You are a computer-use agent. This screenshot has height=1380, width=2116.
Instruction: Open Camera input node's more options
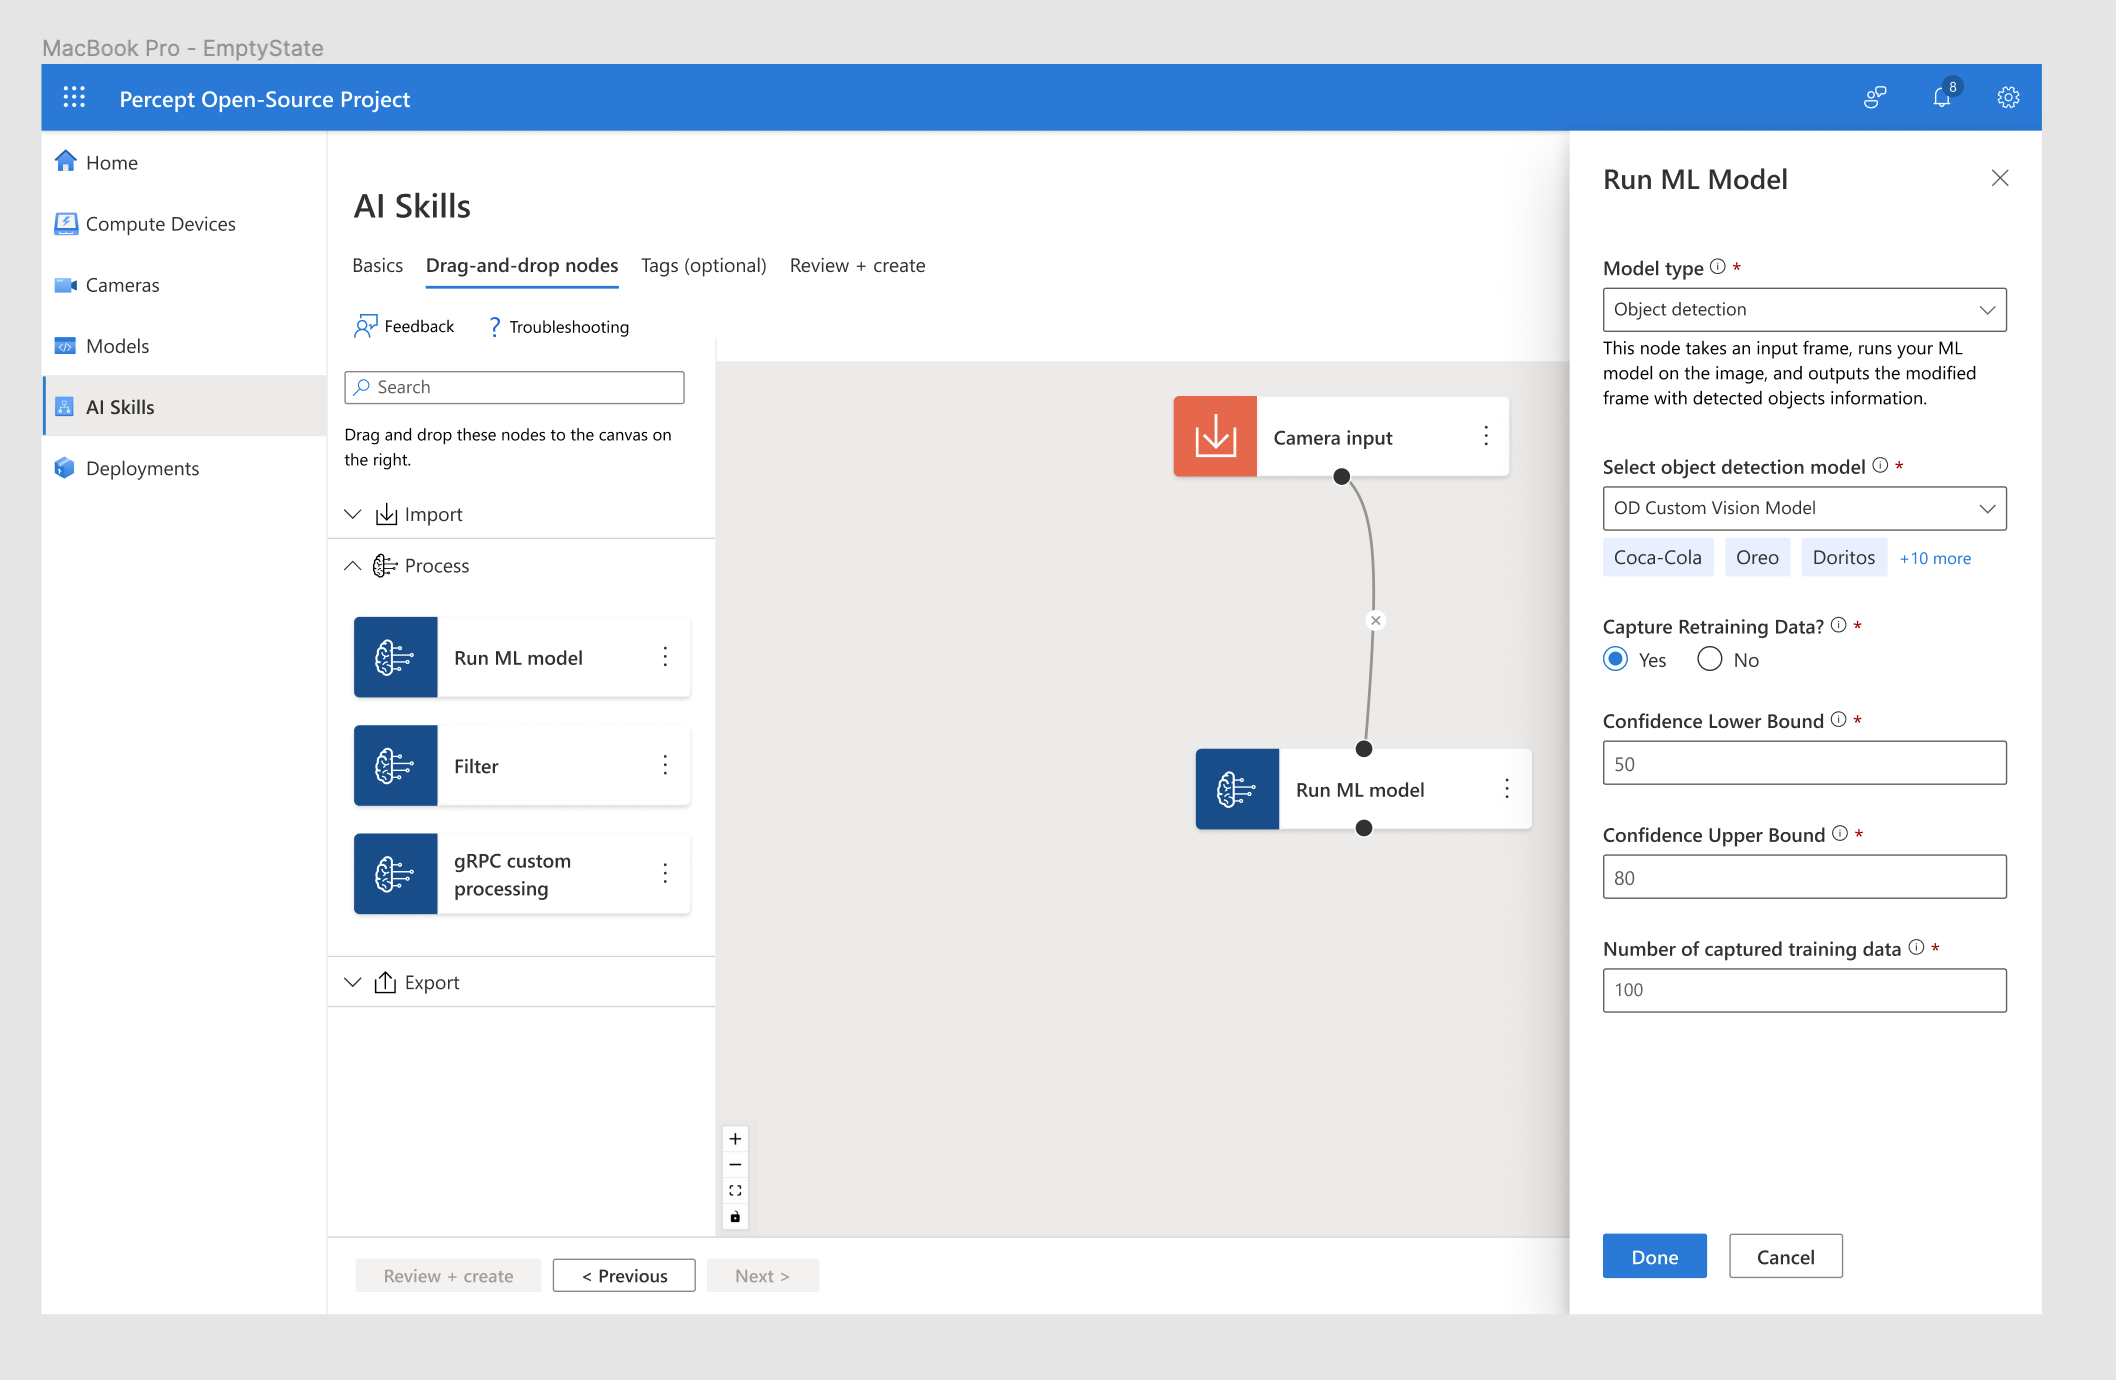1486,436
